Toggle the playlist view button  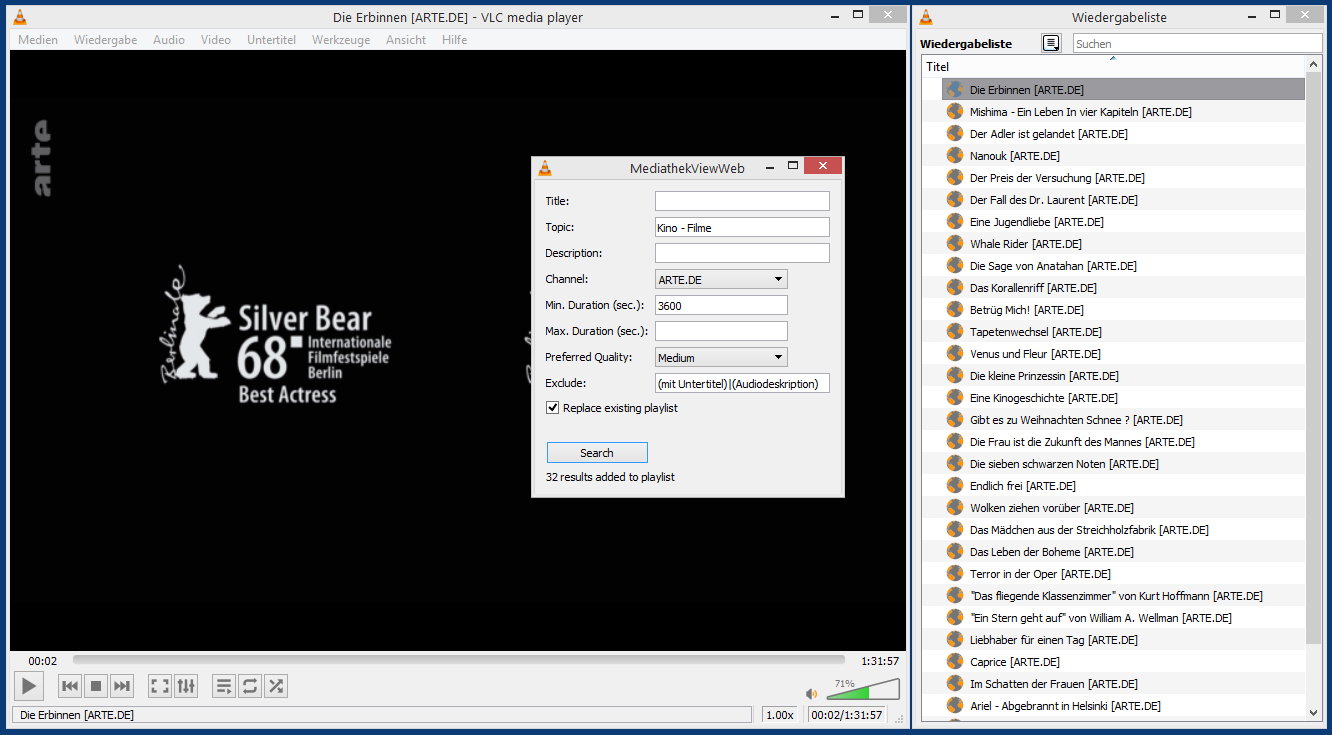(224, 686)
